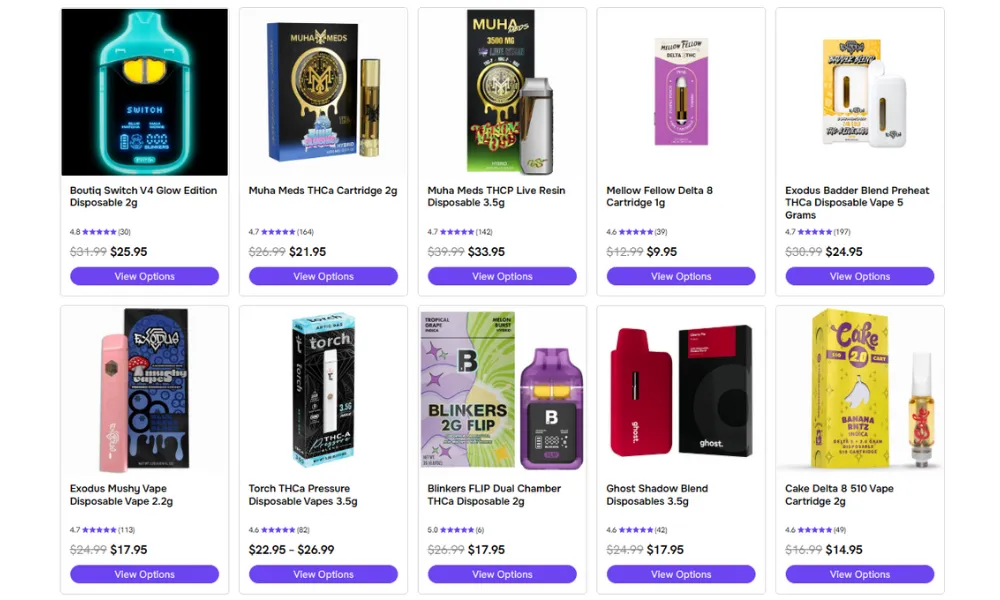This screenshot has width=1000, height=600.
Task: Click View Options for Cake Delta 8 Cartridge
Action: [860, 574]
